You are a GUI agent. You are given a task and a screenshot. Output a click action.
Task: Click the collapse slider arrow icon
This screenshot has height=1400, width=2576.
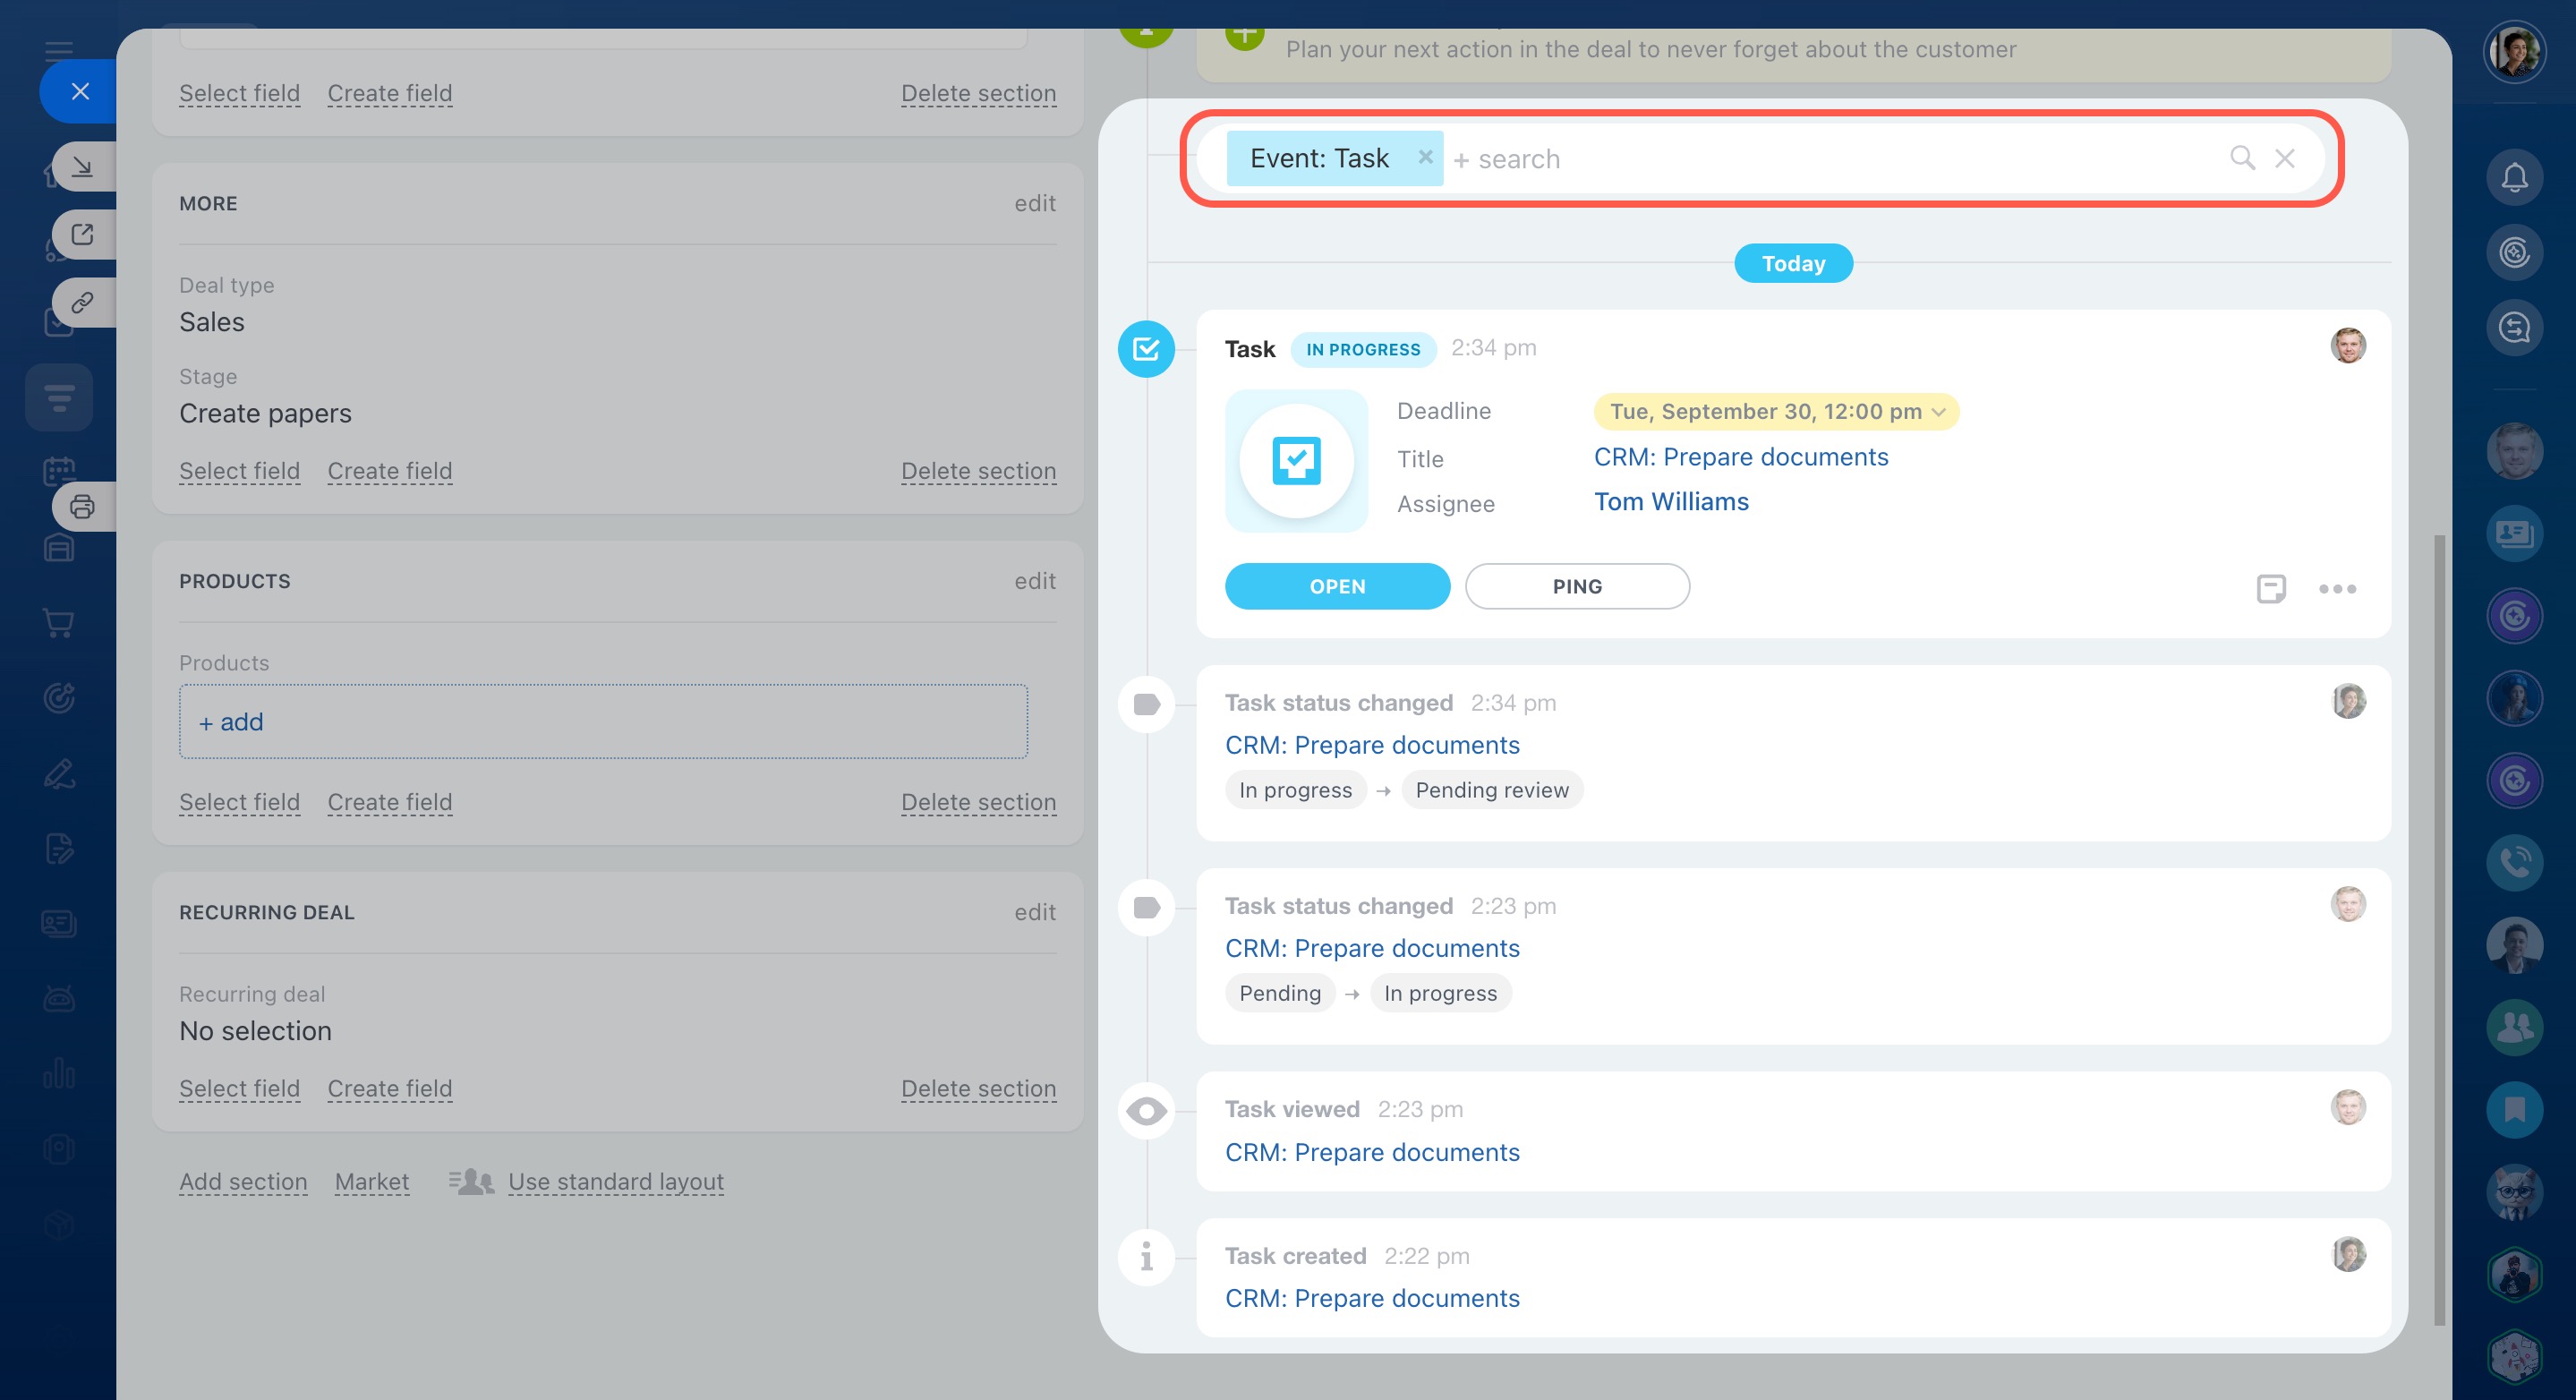tap(82, 166)
